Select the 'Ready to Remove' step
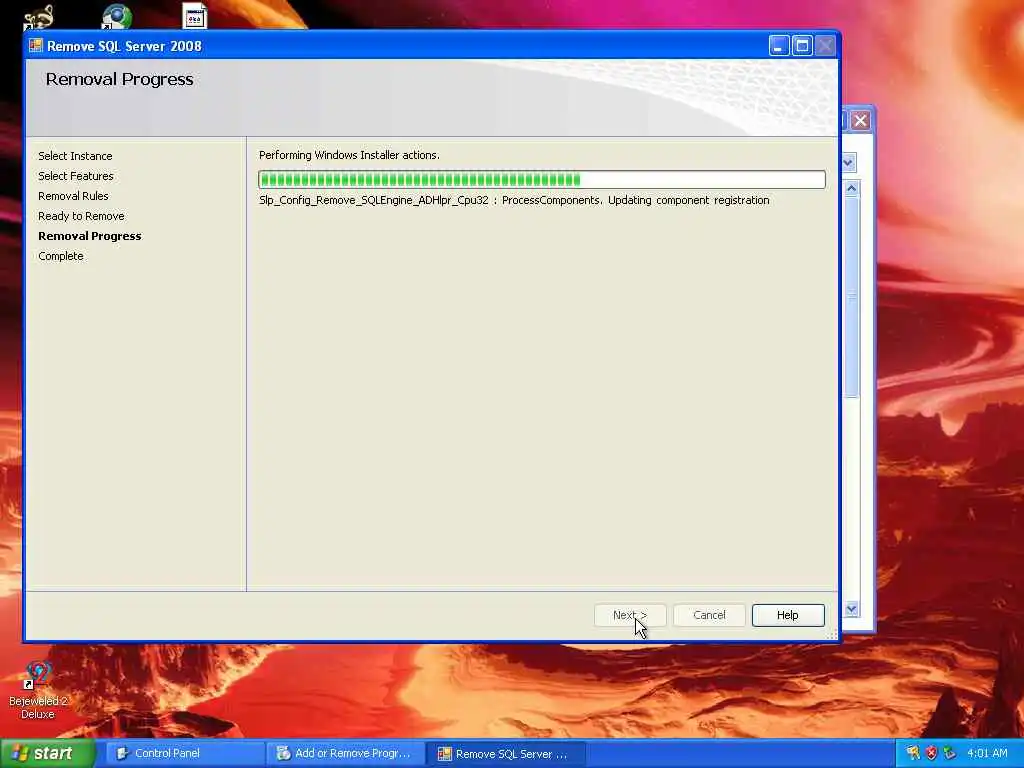Image resolution: width=1024 pixels, height=768 pixels. (x=81, y=216)
